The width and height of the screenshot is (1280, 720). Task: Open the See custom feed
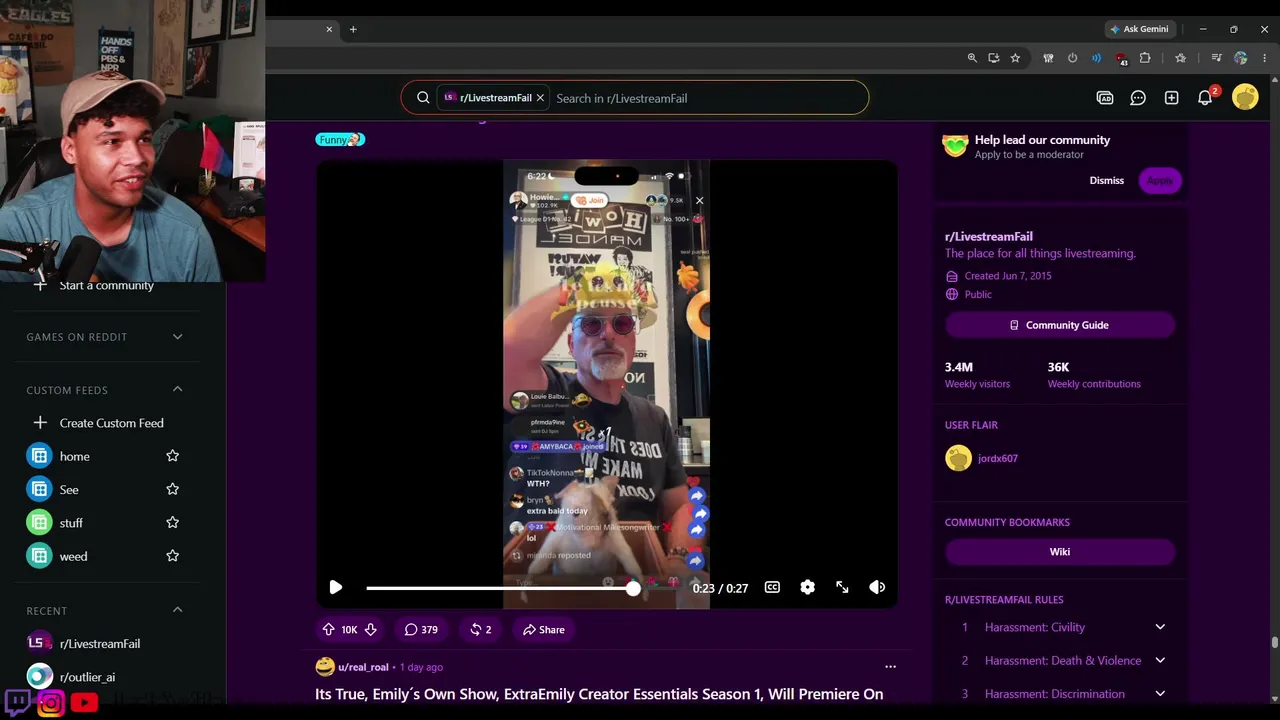coord(69,490)
